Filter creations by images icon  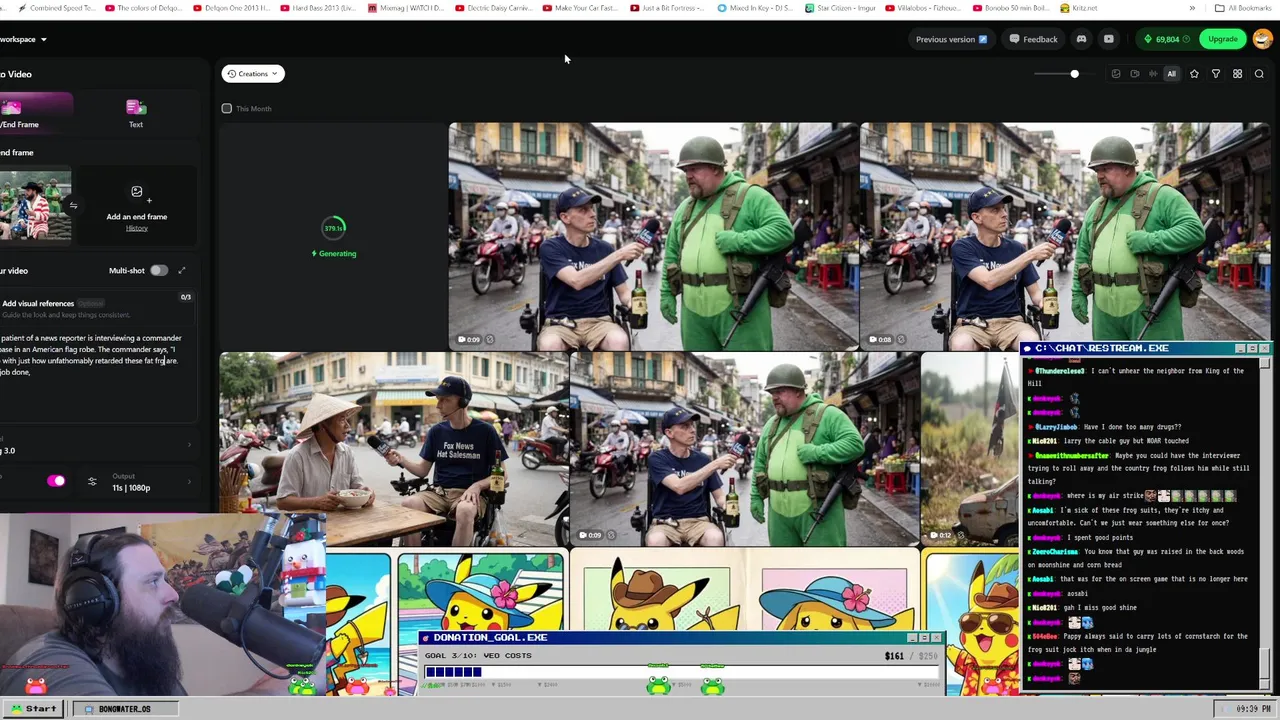[x=1116, y=74]
